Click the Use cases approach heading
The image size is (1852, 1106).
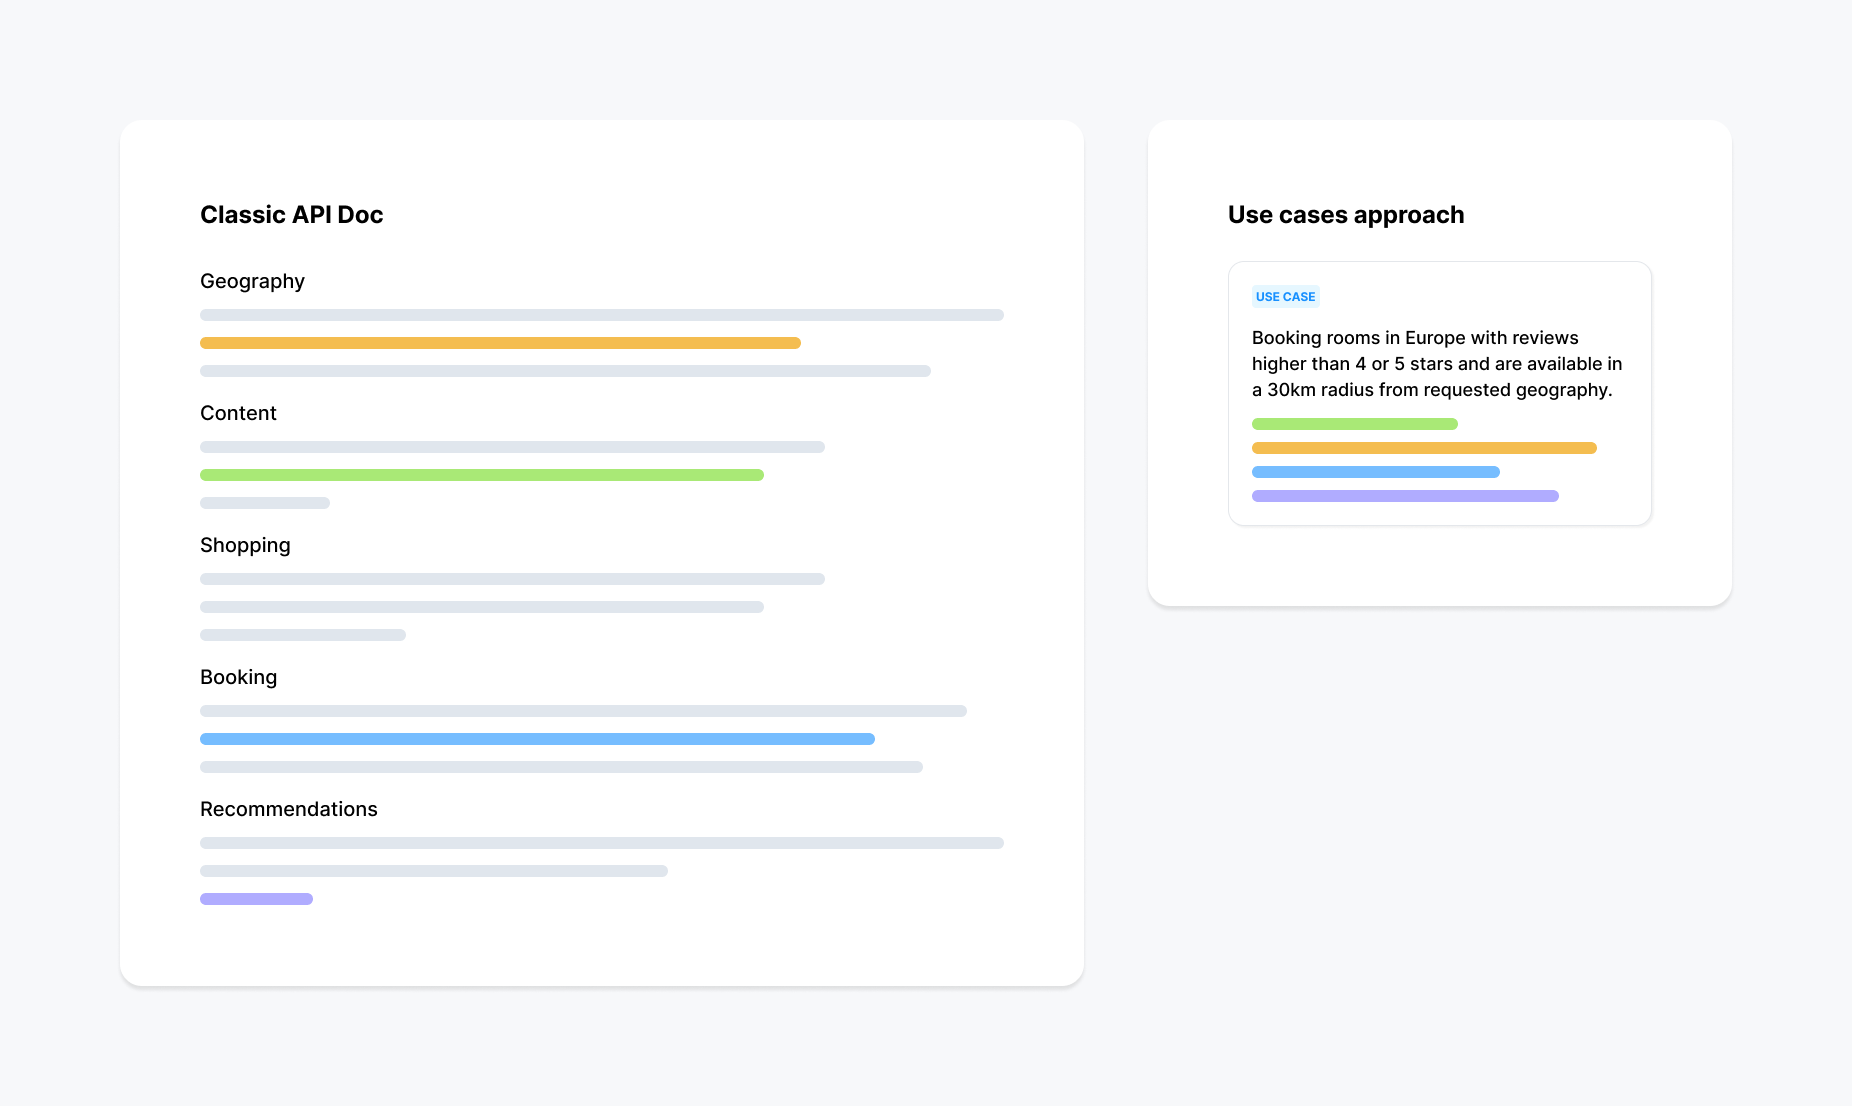(1346, 215)
